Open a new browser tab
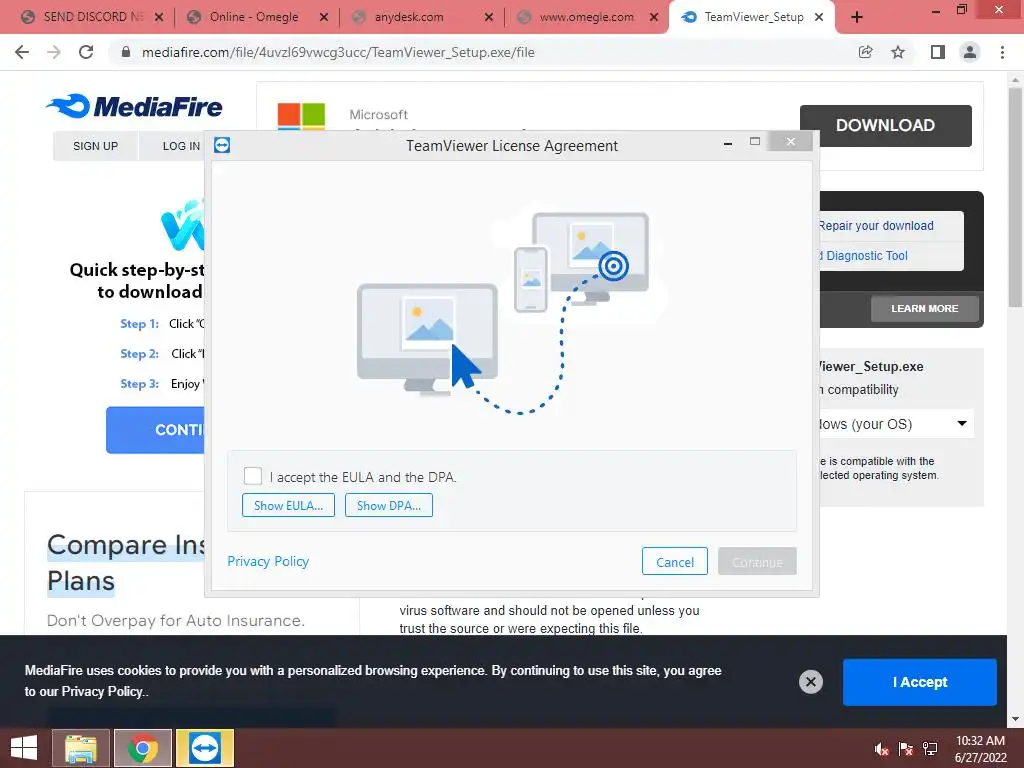1024x768 pixels. click(x=857, y=18)
